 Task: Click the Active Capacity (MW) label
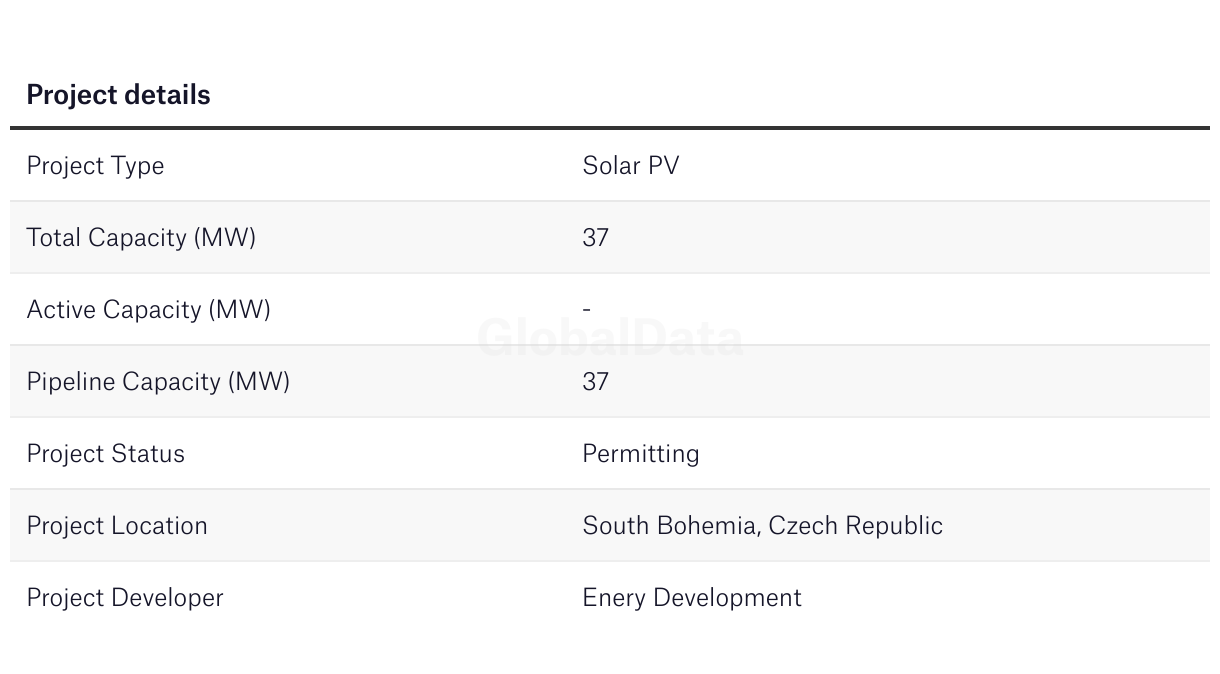(148, 310)
